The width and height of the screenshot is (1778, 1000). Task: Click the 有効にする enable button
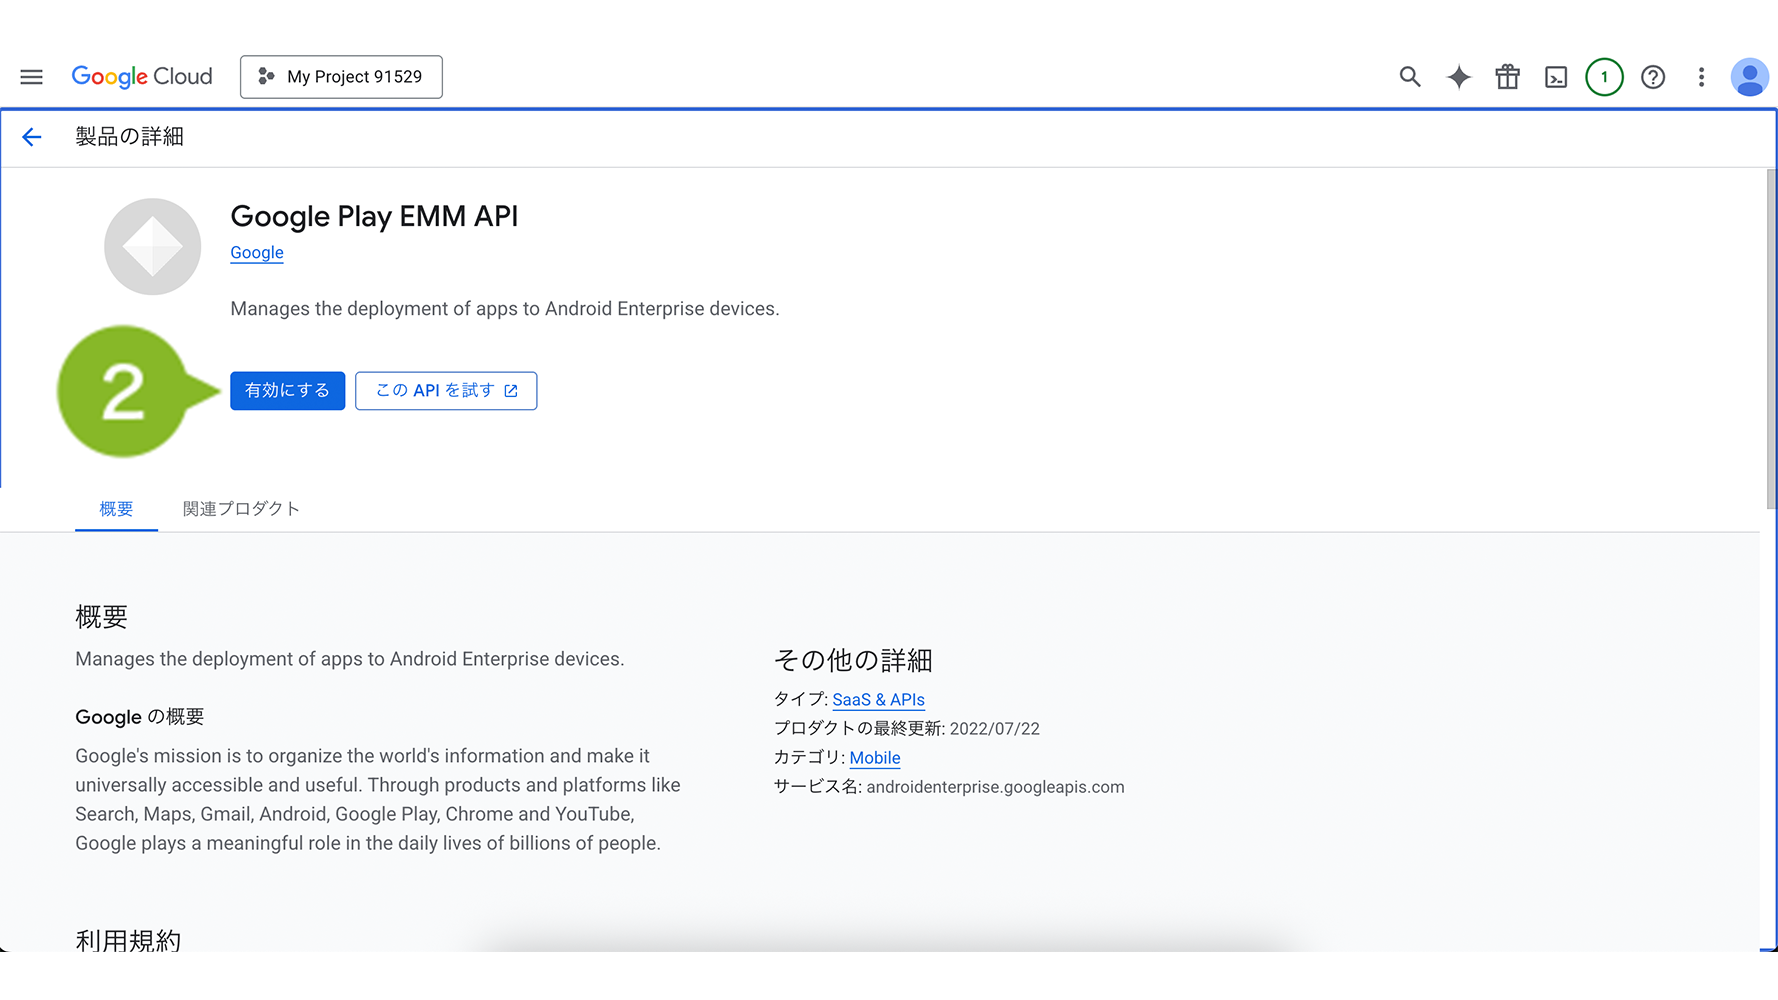coord(287,391)
